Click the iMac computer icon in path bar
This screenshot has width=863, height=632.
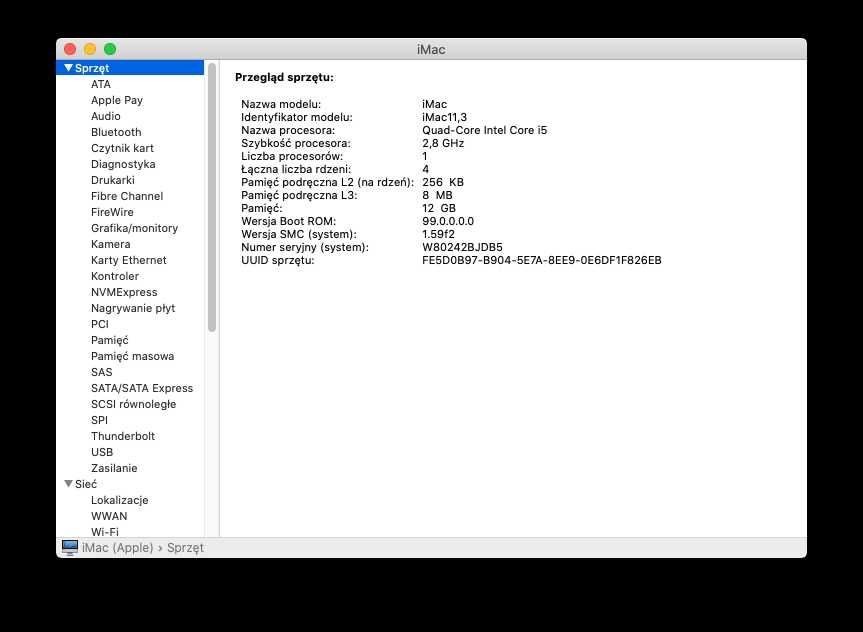click(x=69, y=548)
